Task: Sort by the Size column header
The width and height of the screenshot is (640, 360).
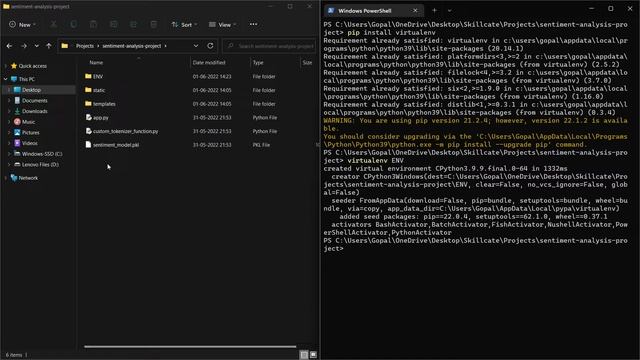Action: pyautogui.click(x=307, y=63)
